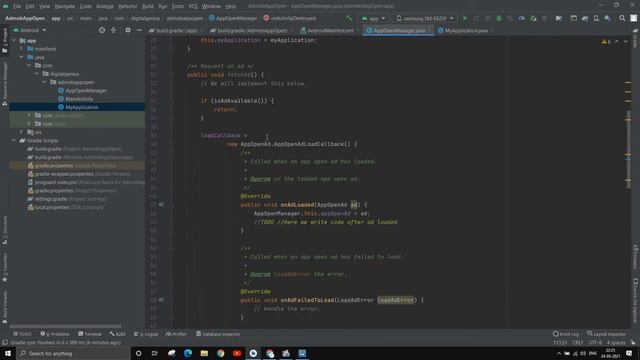Click the Debug app bug icon
640x360 pixels.
click(x=499, y=18)
